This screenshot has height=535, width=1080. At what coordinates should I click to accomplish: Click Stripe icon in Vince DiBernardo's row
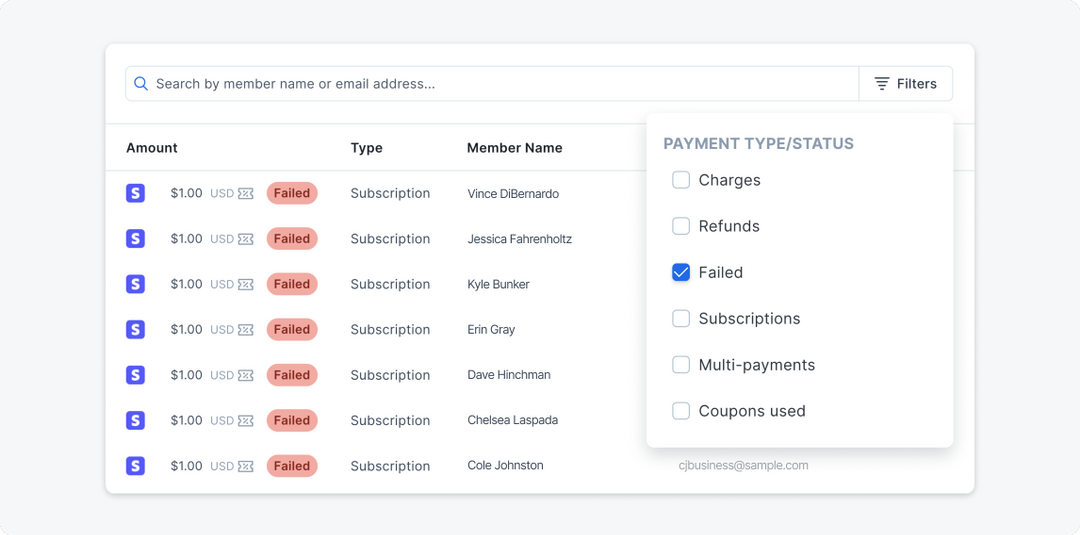tap(135, 193)
